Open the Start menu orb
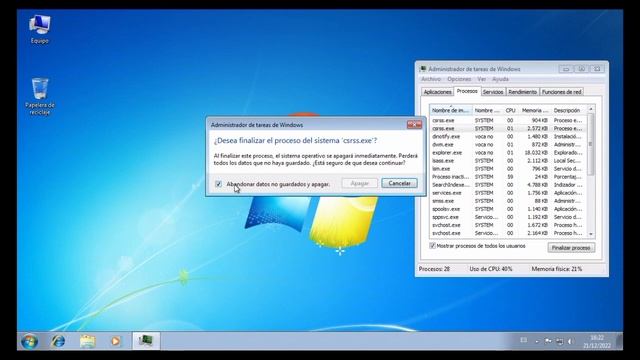This screenshot has height=360, width=640. click(x=29, y=341)
